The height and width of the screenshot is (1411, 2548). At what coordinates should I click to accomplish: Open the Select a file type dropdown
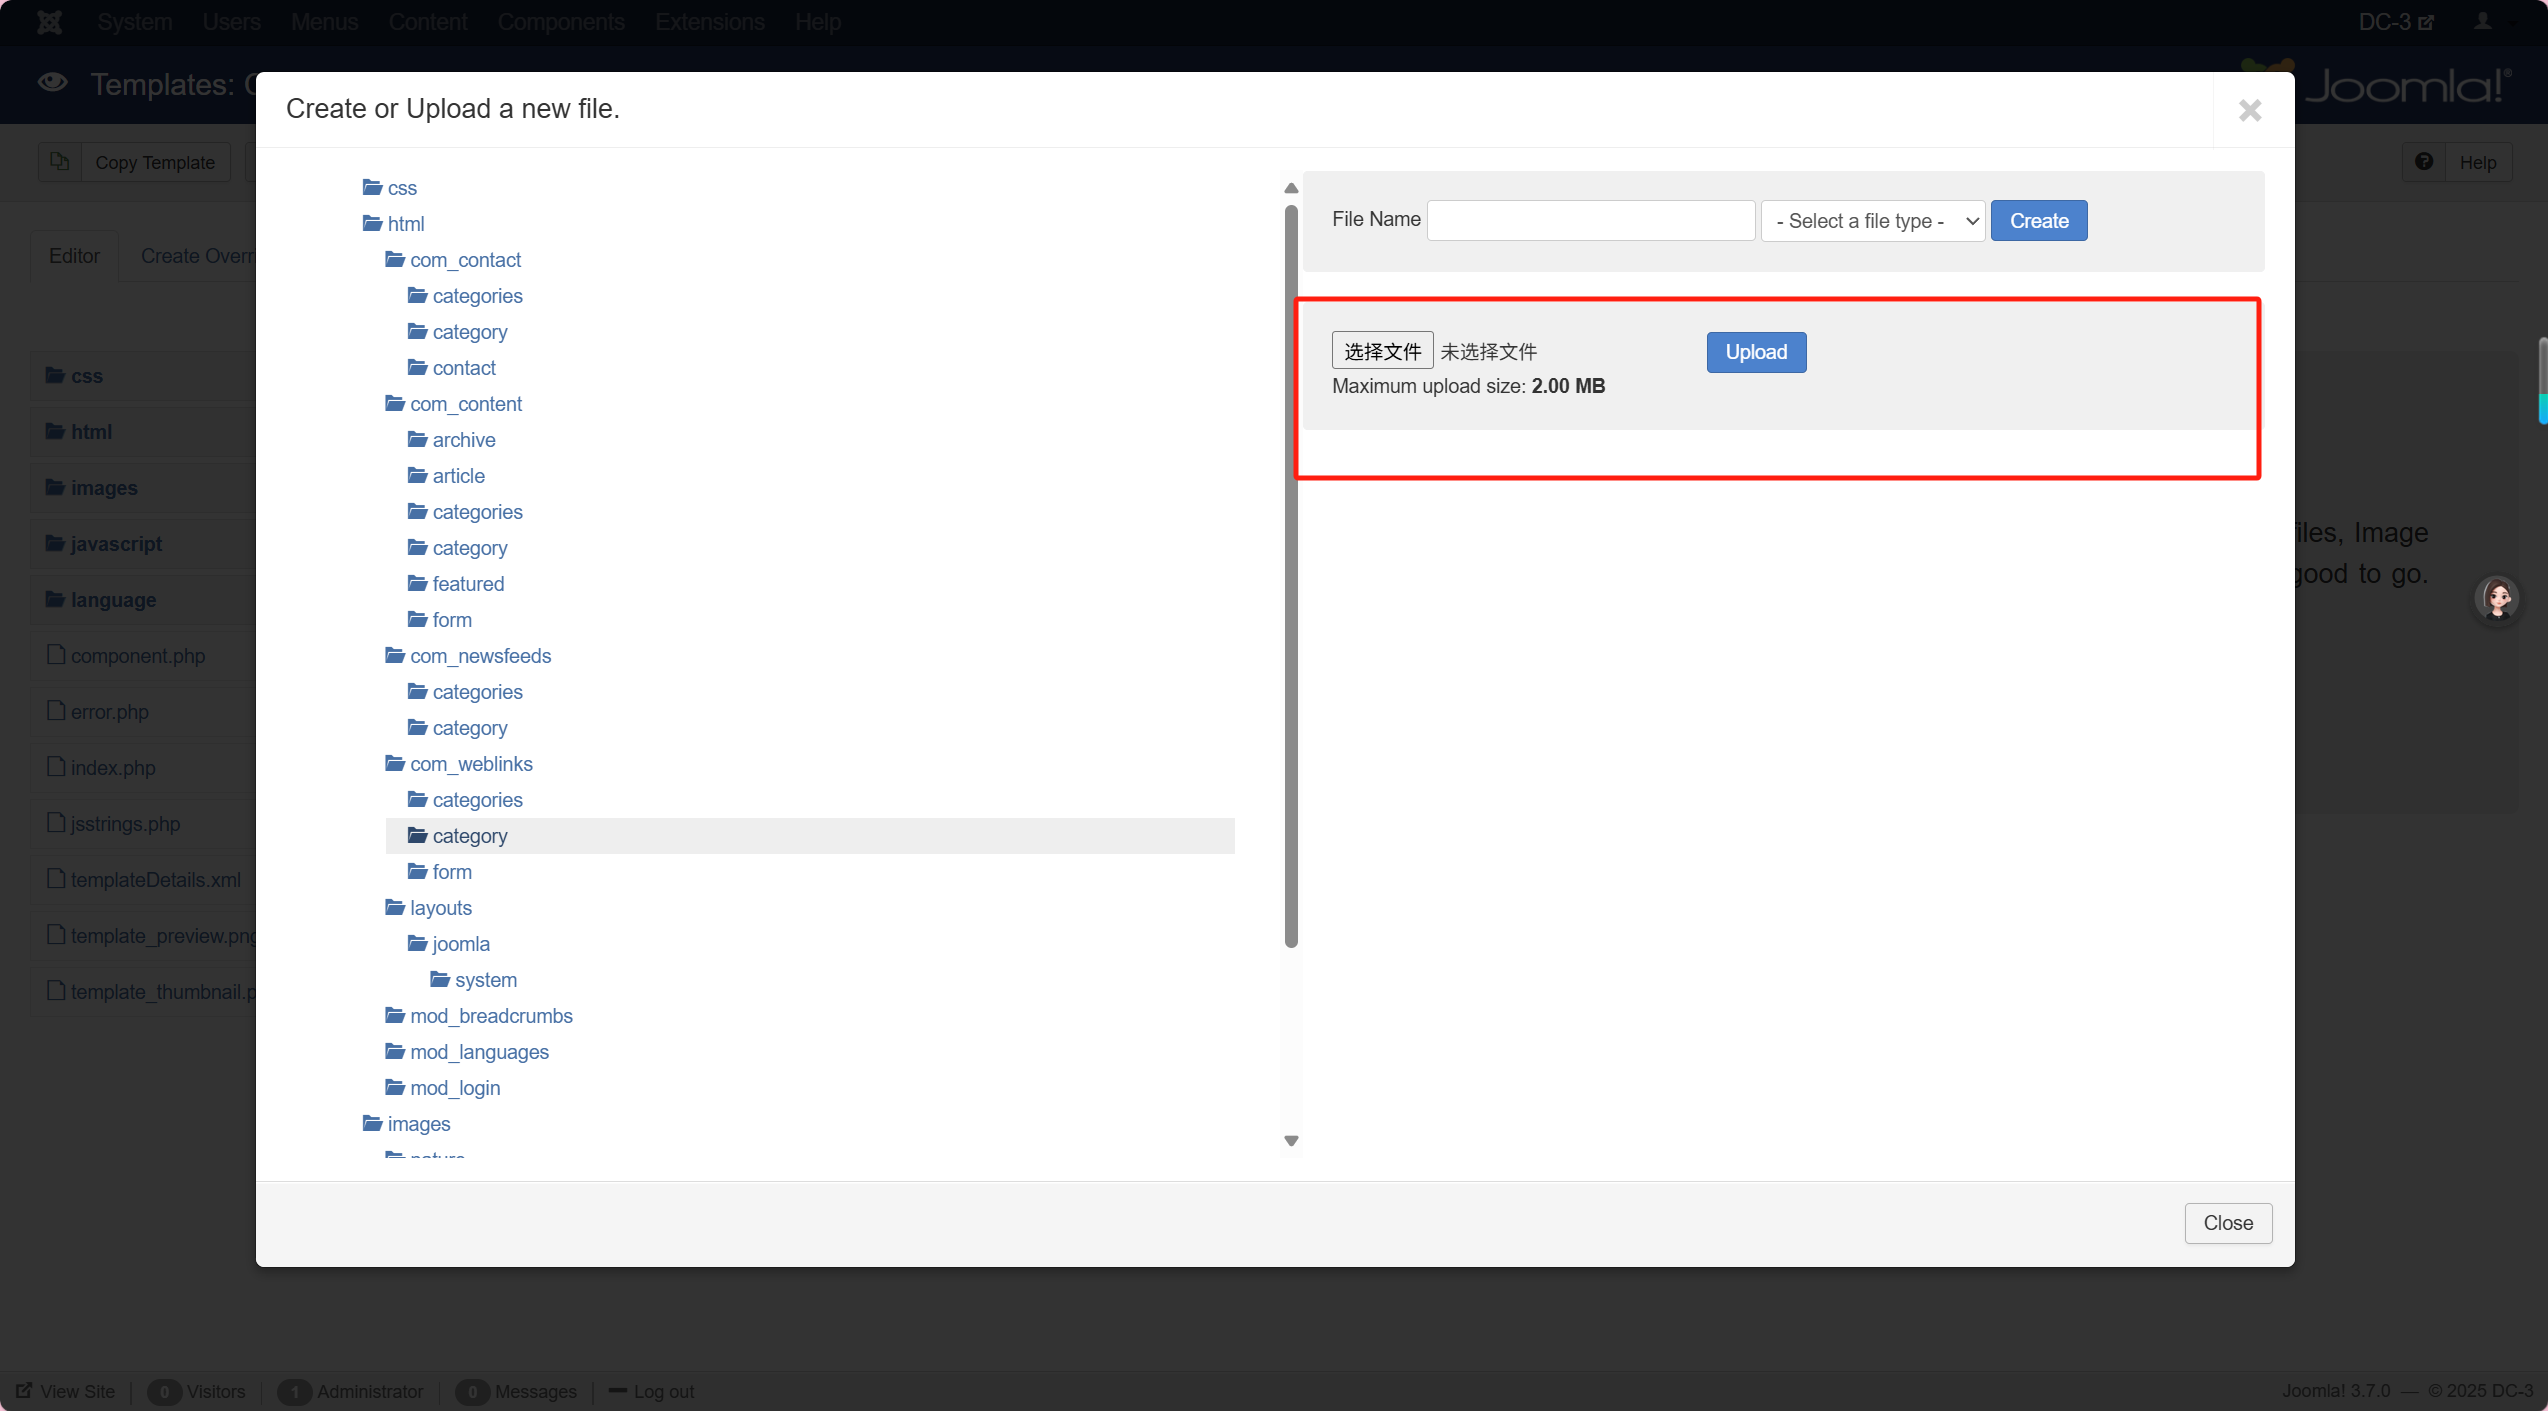click(x=1872, y=221)
